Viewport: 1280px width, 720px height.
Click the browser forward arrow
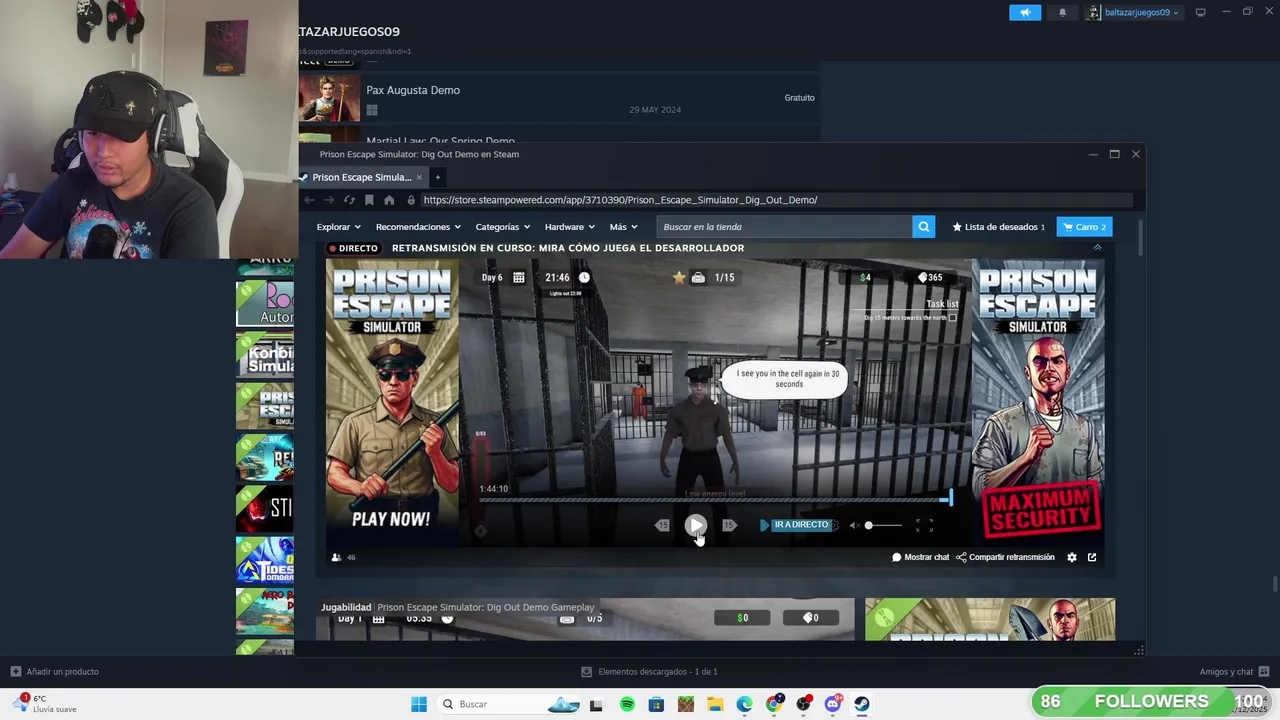tap(329, 200)
